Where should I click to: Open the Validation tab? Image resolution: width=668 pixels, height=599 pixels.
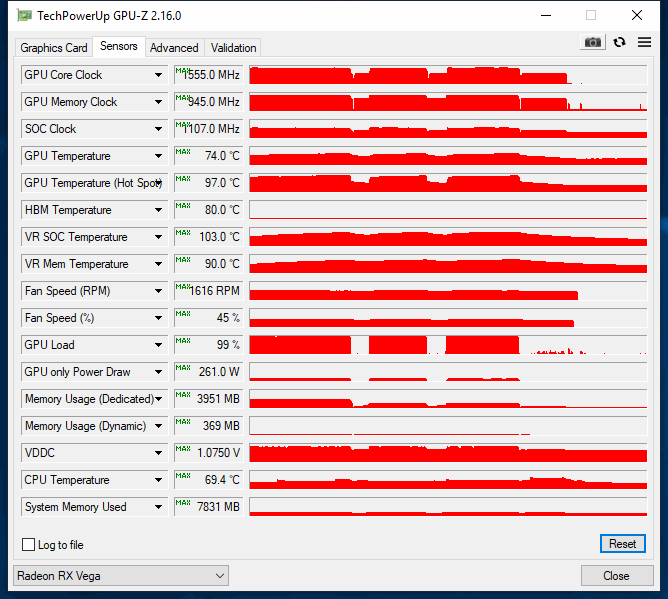(x=233, y=48)
